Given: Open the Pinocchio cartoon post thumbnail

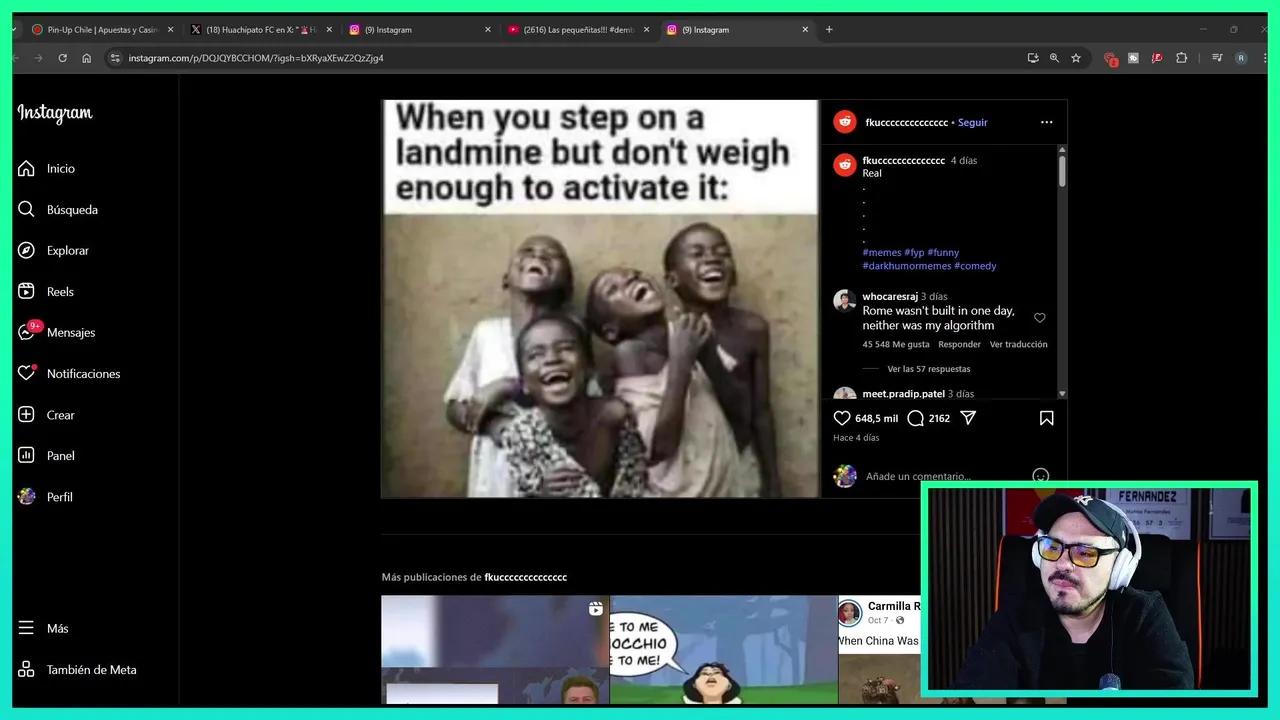Looking at the screenshot, I should 723,650.
